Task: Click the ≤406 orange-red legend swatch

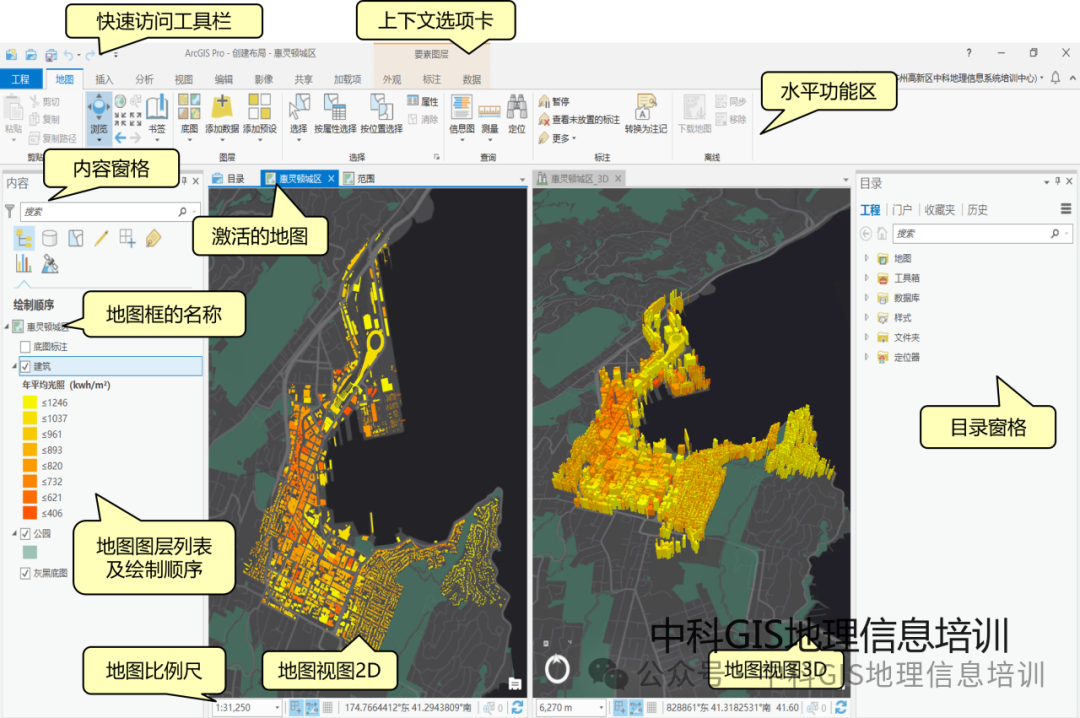Action: pyautogui.click(x=30, y=513)
